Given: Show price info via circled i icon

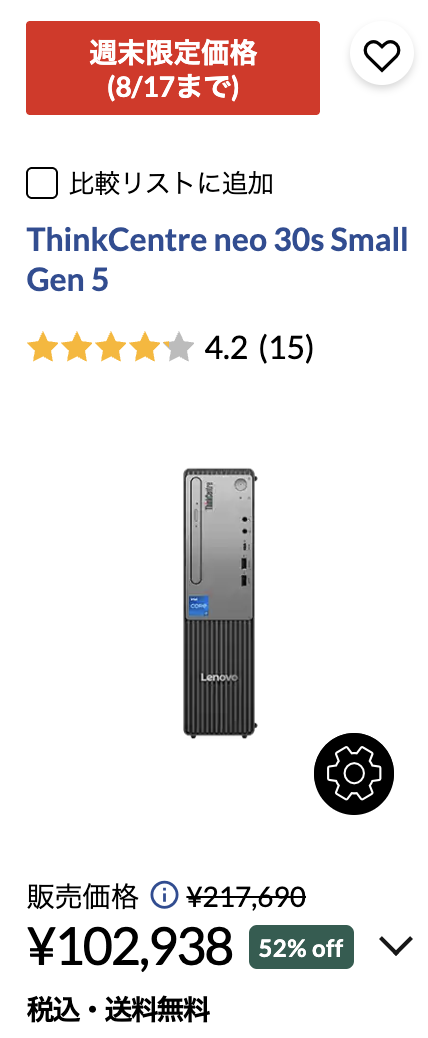Looking at the screenshot, I should [164, 896].
